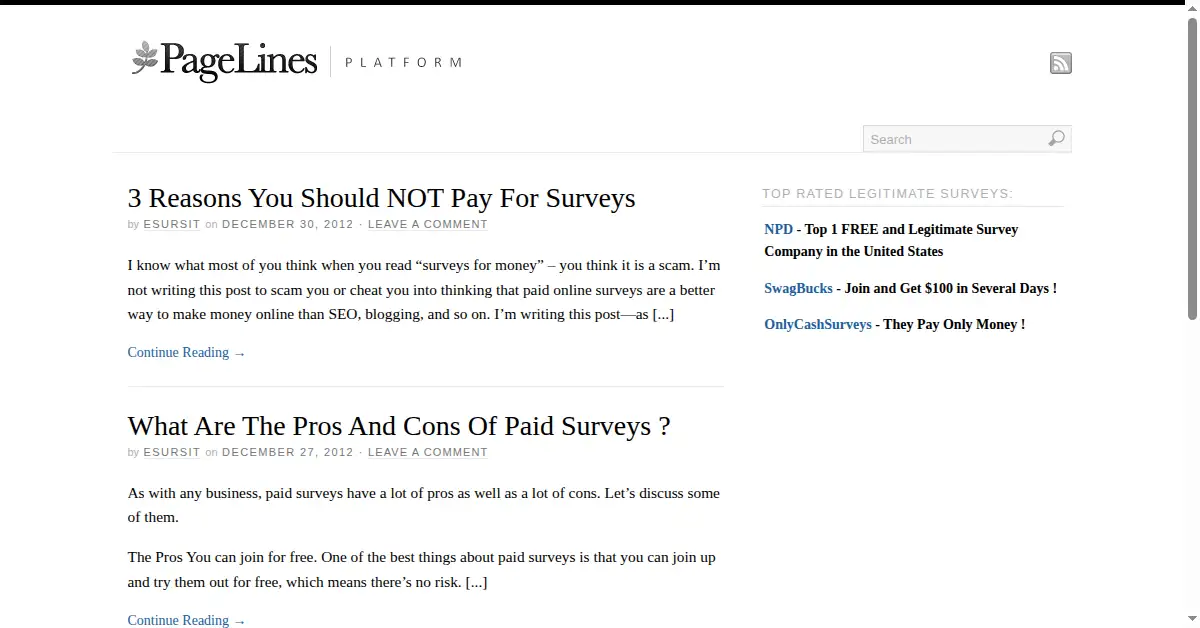Click the 'DECEMBER 27, 2012' date text

[288, 452]
